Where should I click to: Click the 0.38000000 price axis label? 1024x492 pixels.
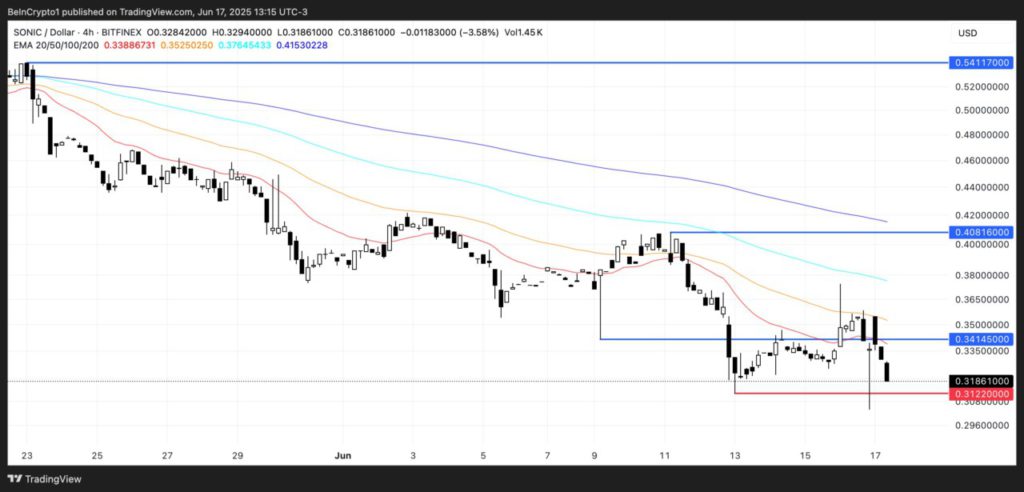983,275
